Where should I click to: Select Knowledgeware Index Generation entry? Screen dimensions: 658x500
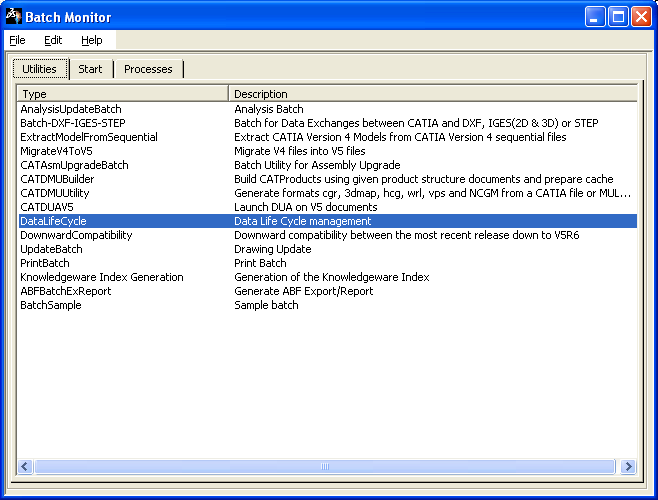[x=102, y=277]
